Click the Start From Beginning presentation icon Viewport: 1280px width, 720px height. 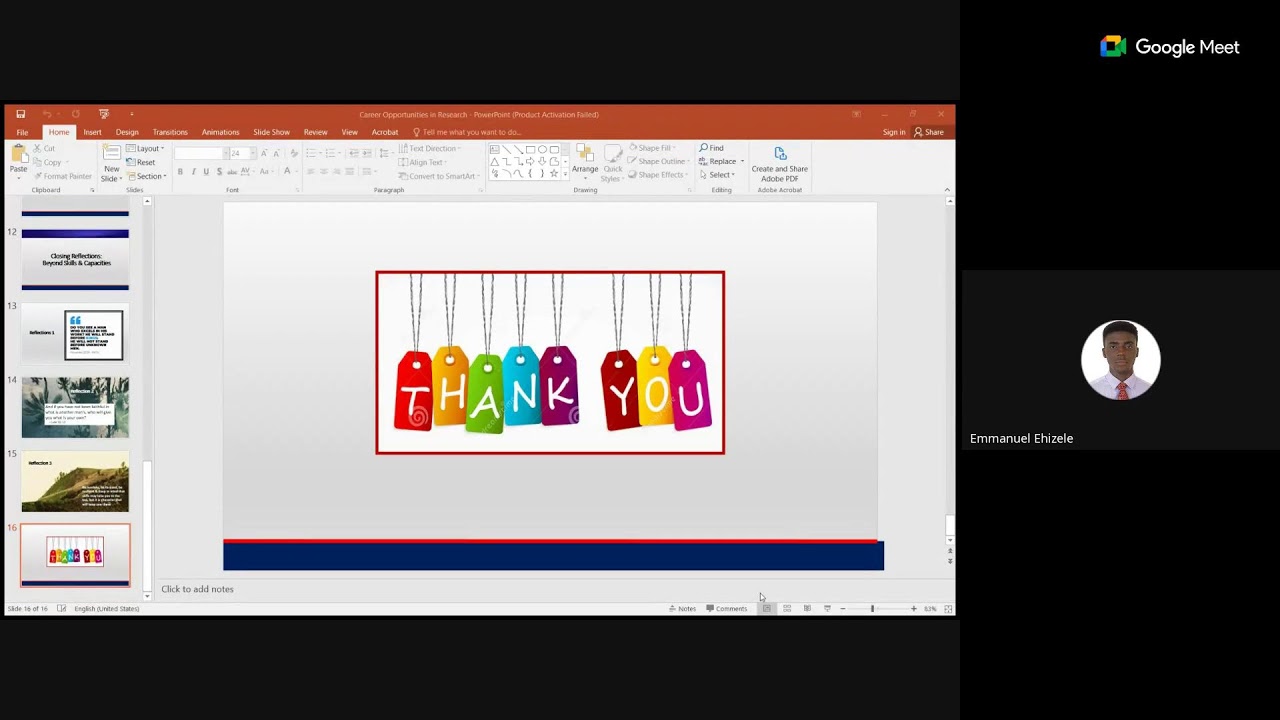[x=103, y=114]
